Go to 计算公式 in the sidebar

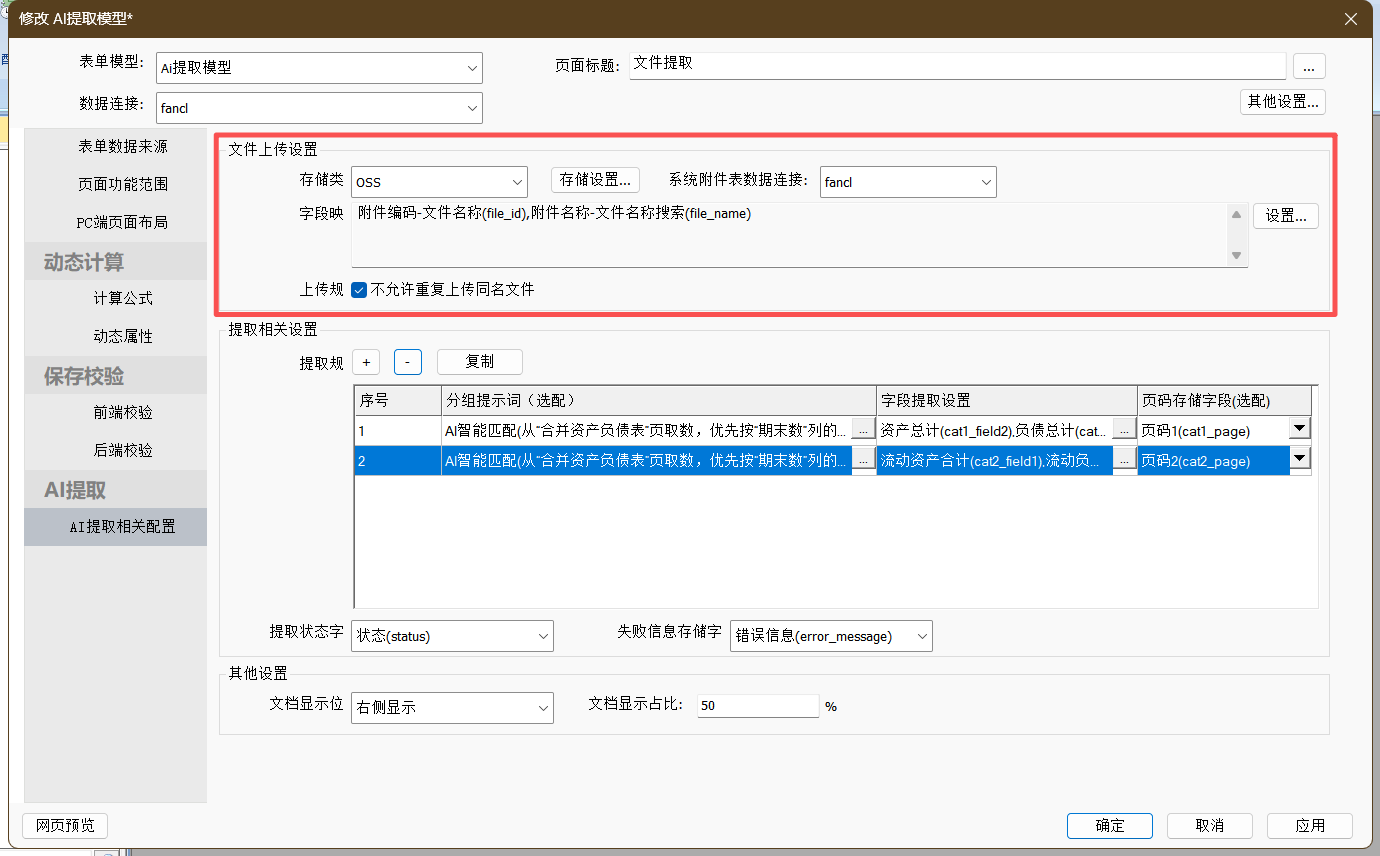tap(123, 298)
